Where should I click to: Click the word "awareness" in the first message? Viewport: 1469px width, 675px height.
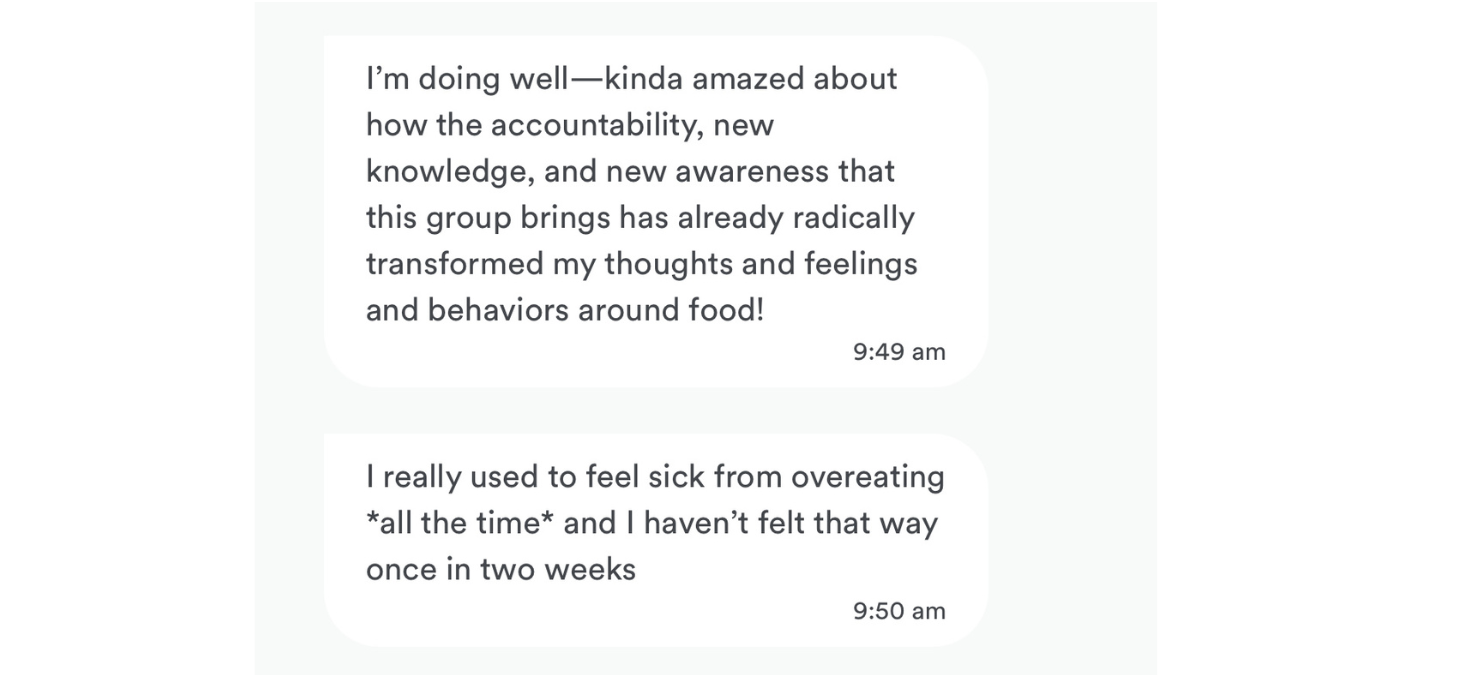pyautogui.click(x=751, y=172)
